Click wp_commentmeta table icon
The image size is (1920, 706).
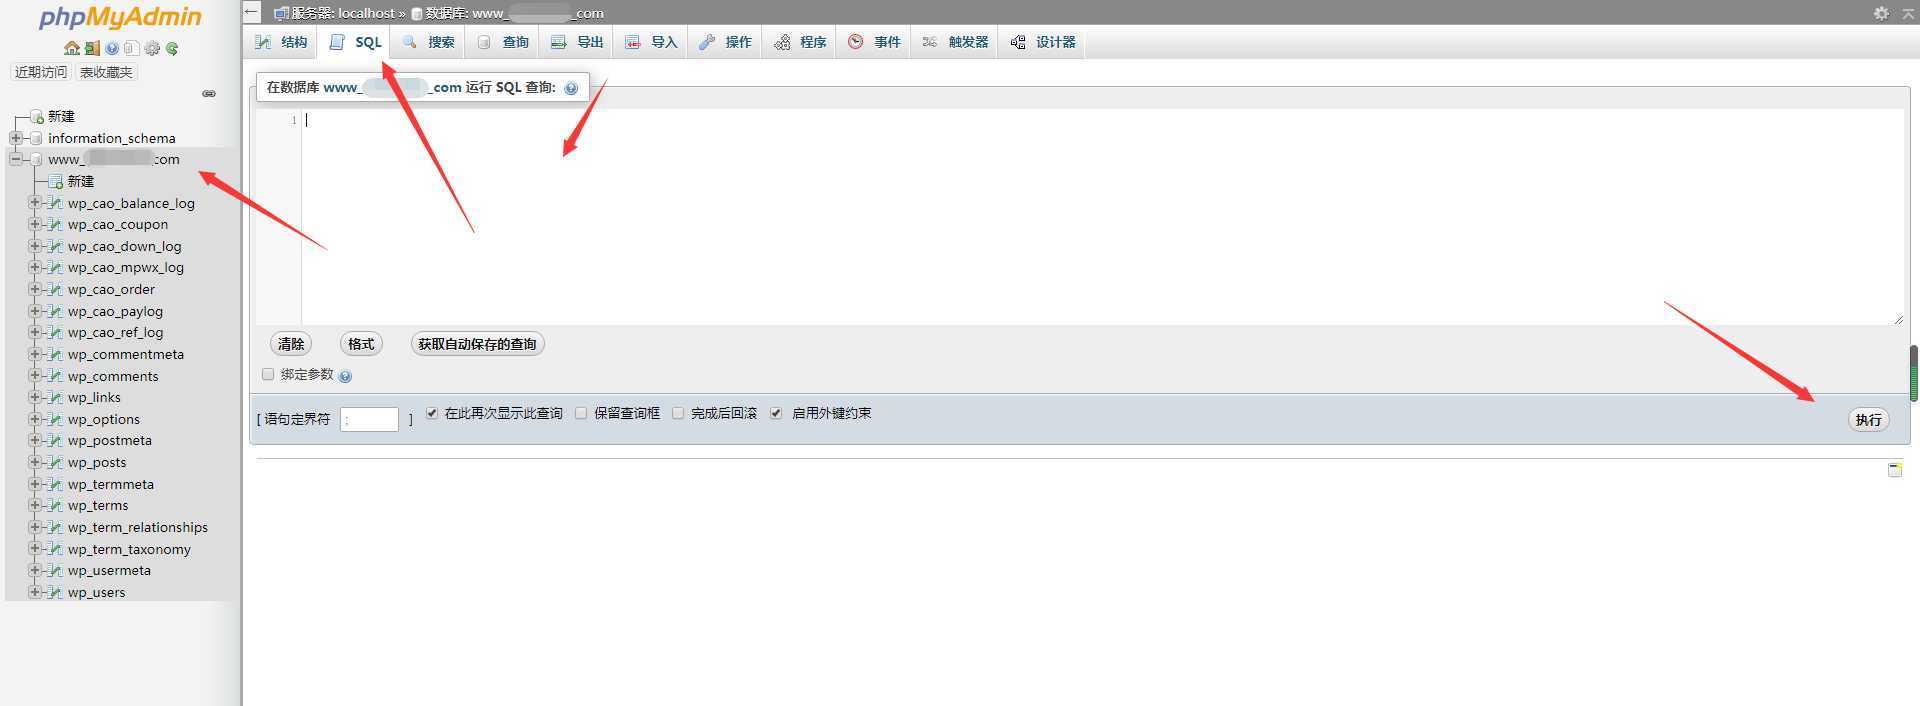click(56, 354)
